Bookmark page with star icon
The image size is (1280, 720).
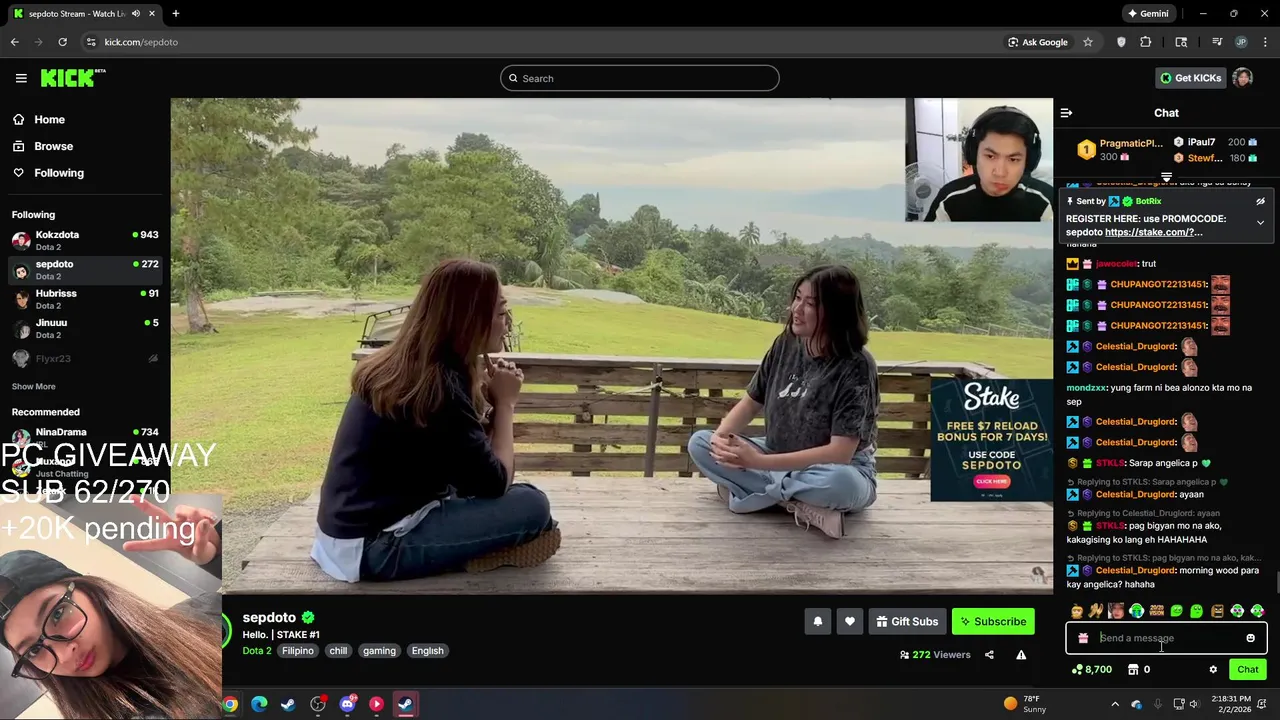(1088, 42)
